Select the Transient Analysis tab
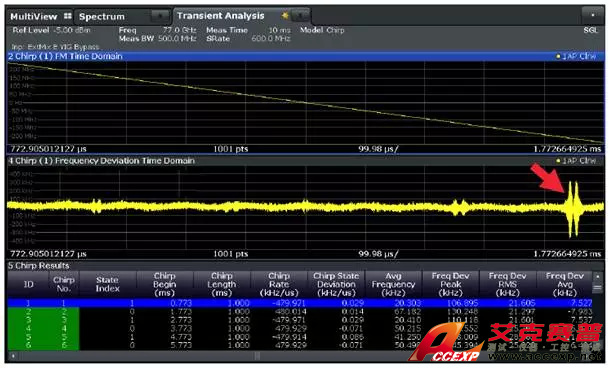This screenshot has height=368, width=609. (220, 16)
